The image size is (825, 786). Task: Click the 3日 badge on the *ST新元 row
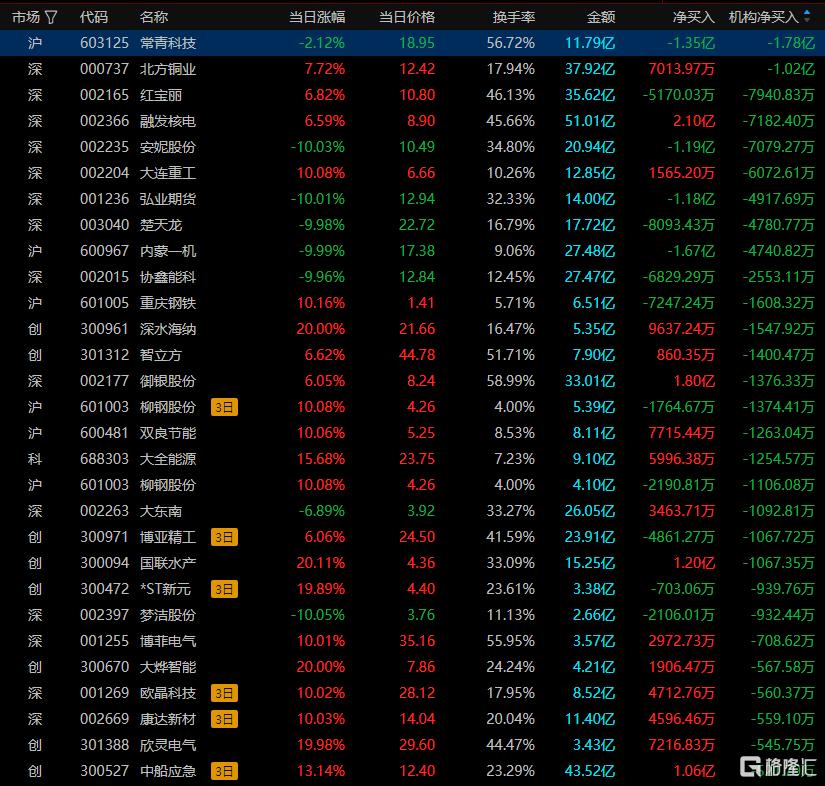tap(224, 589)
